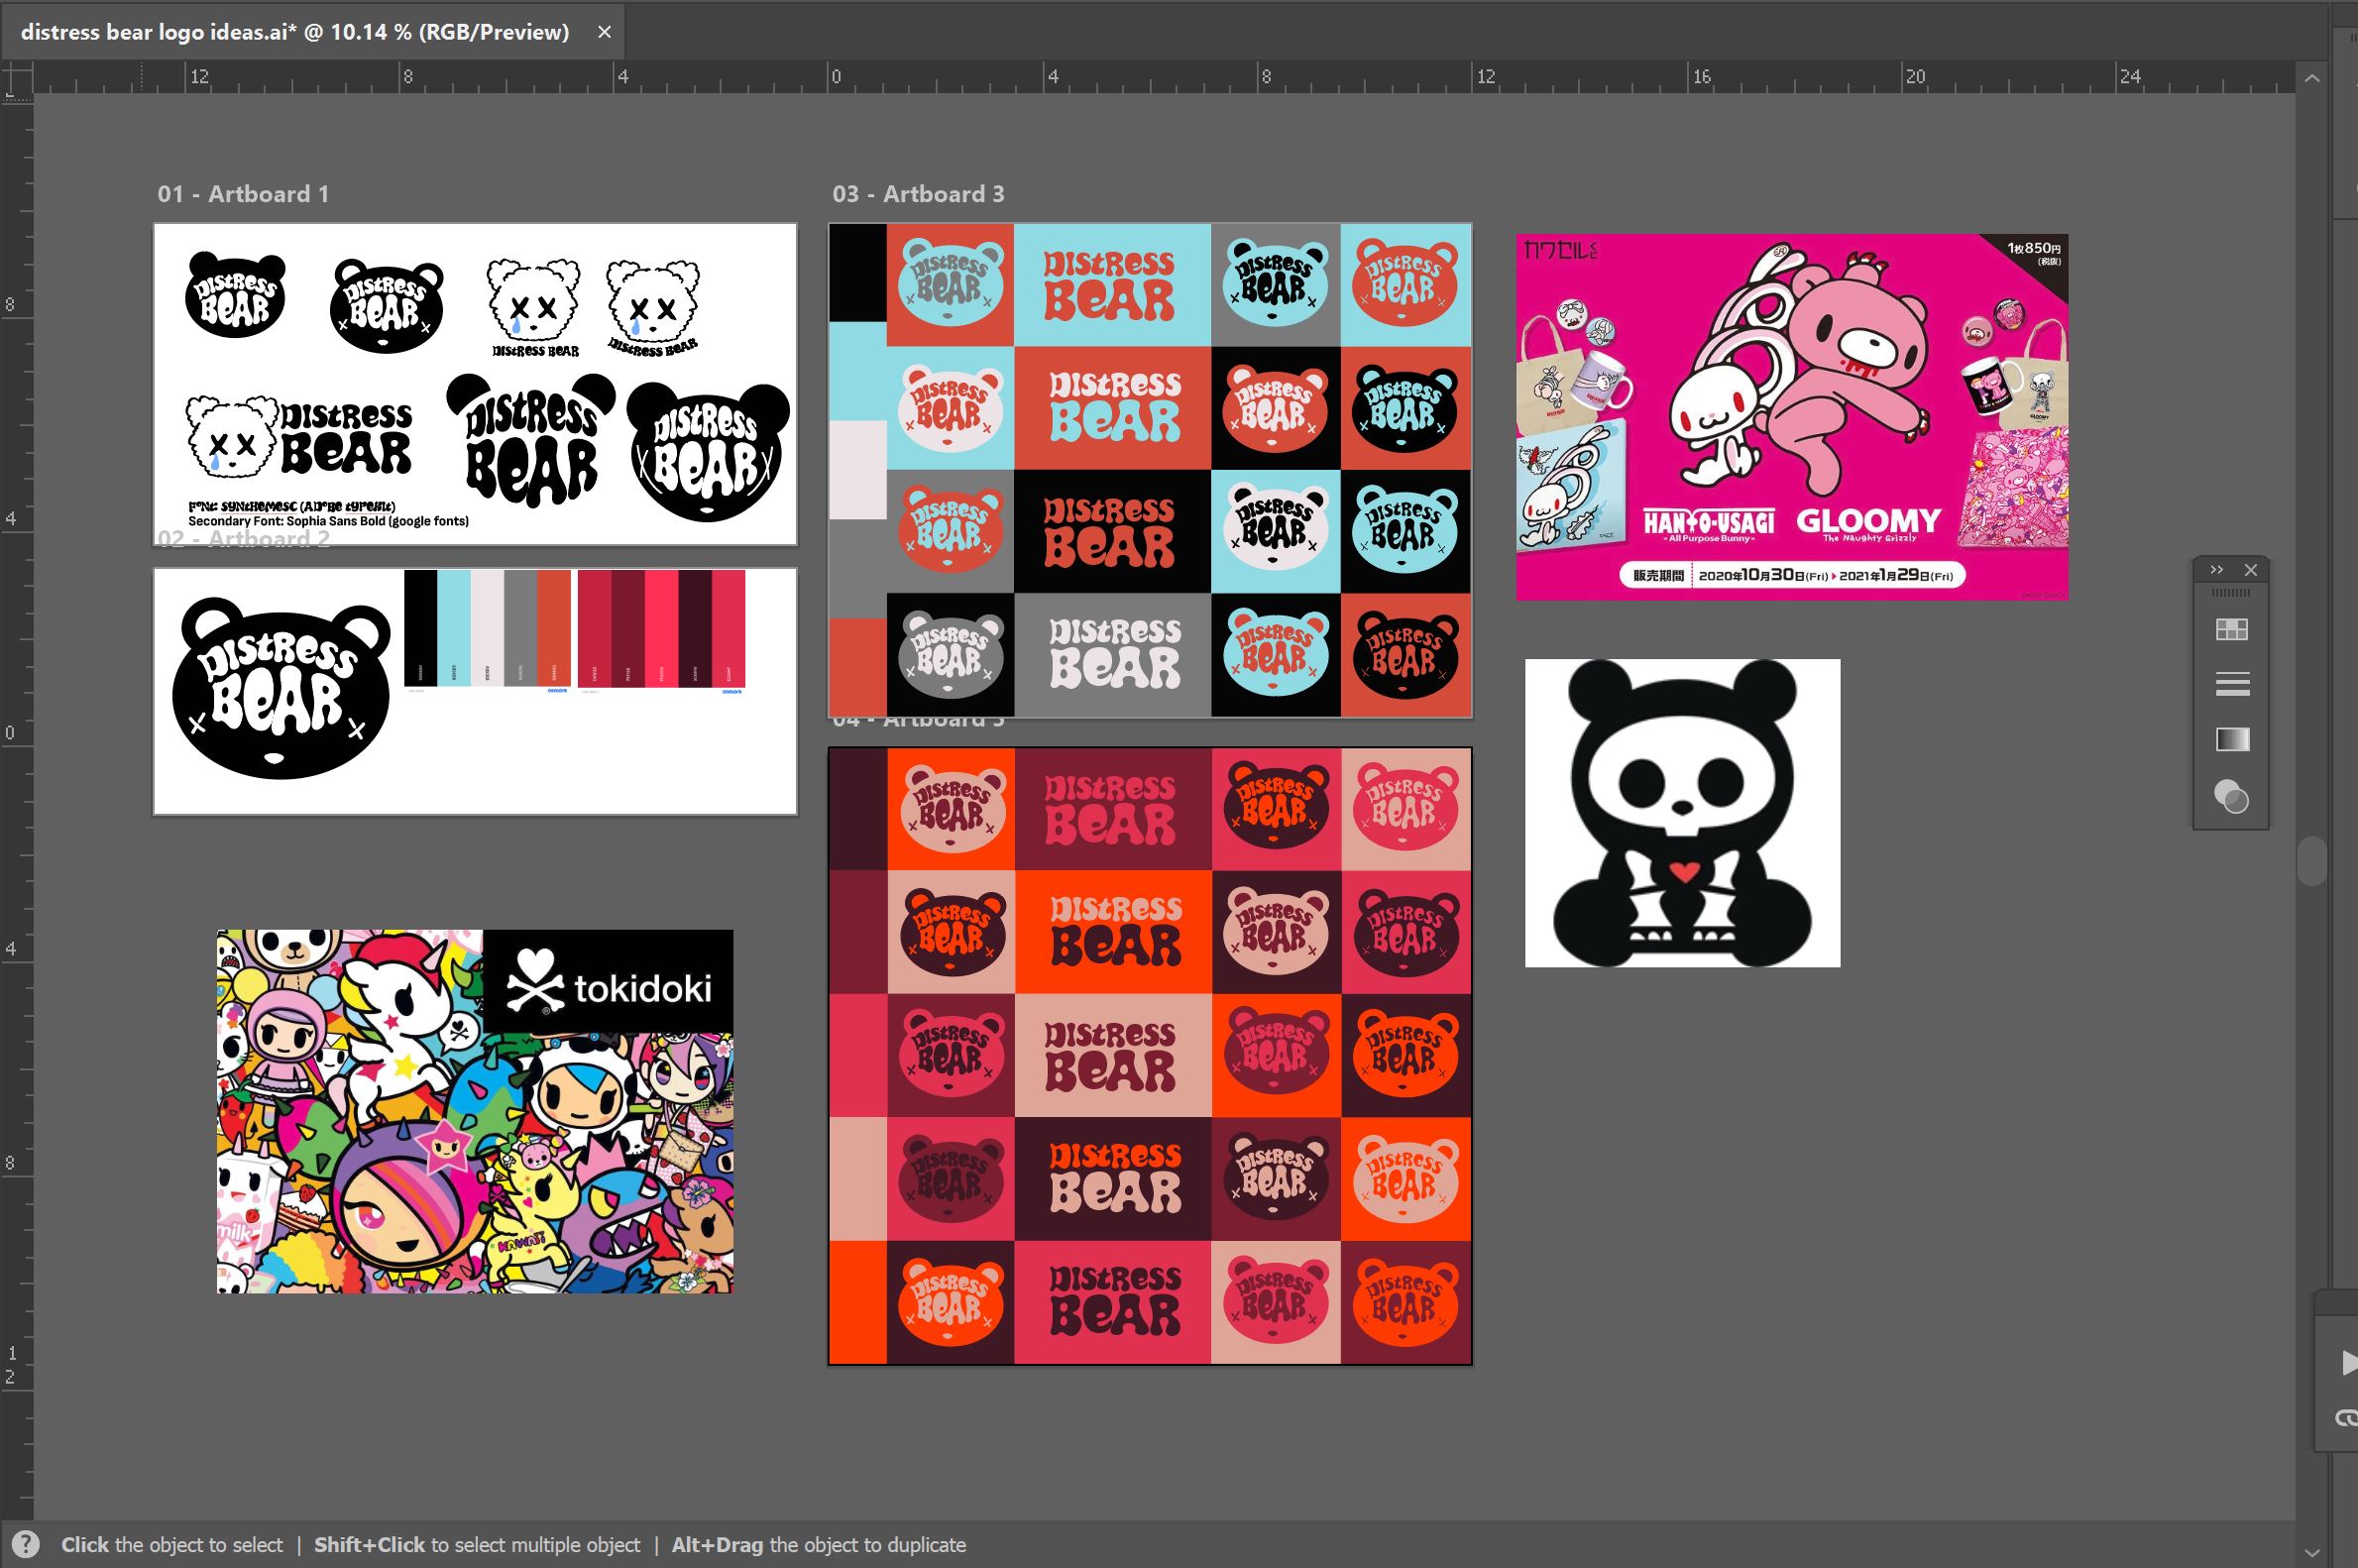The width and height of the screenshot is (2358, 1568).
Task: Open the Swatches panel icon
Action: [2231, 630]
